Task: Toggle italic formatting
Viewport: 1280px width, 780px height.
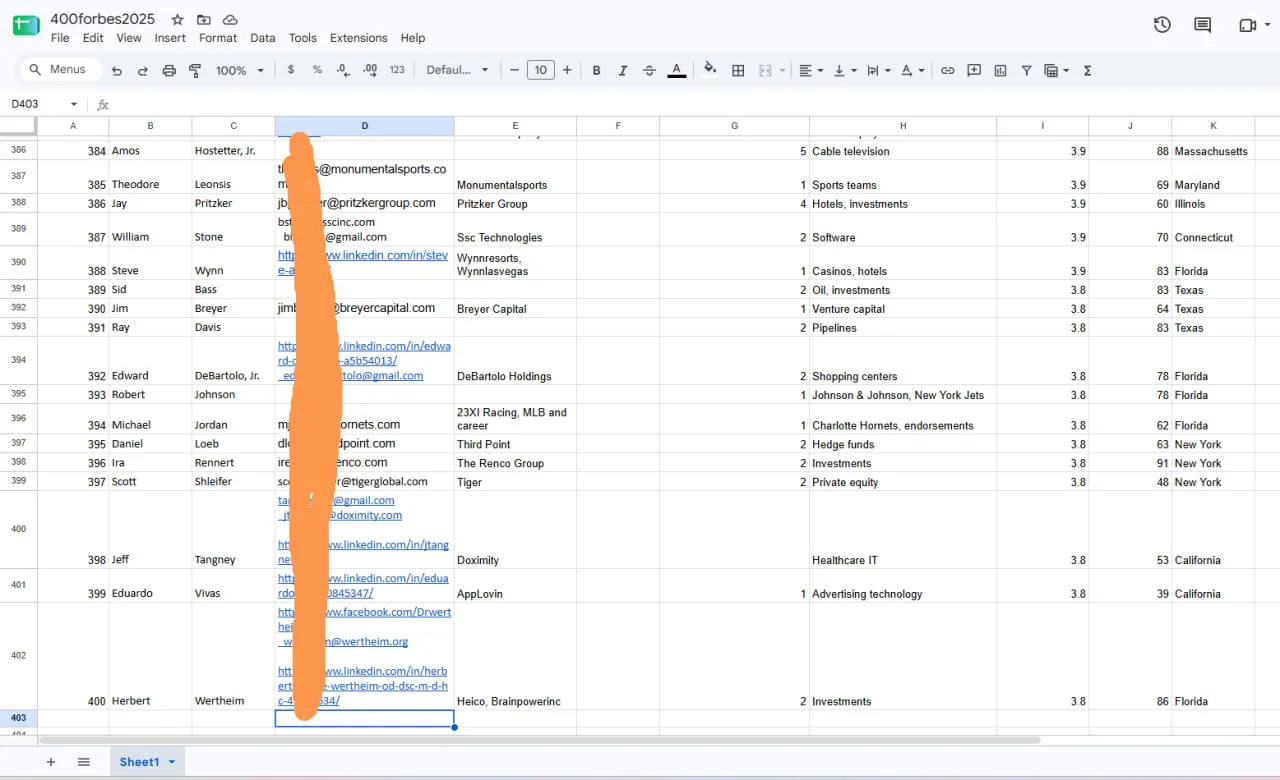Action: point(623,70)
